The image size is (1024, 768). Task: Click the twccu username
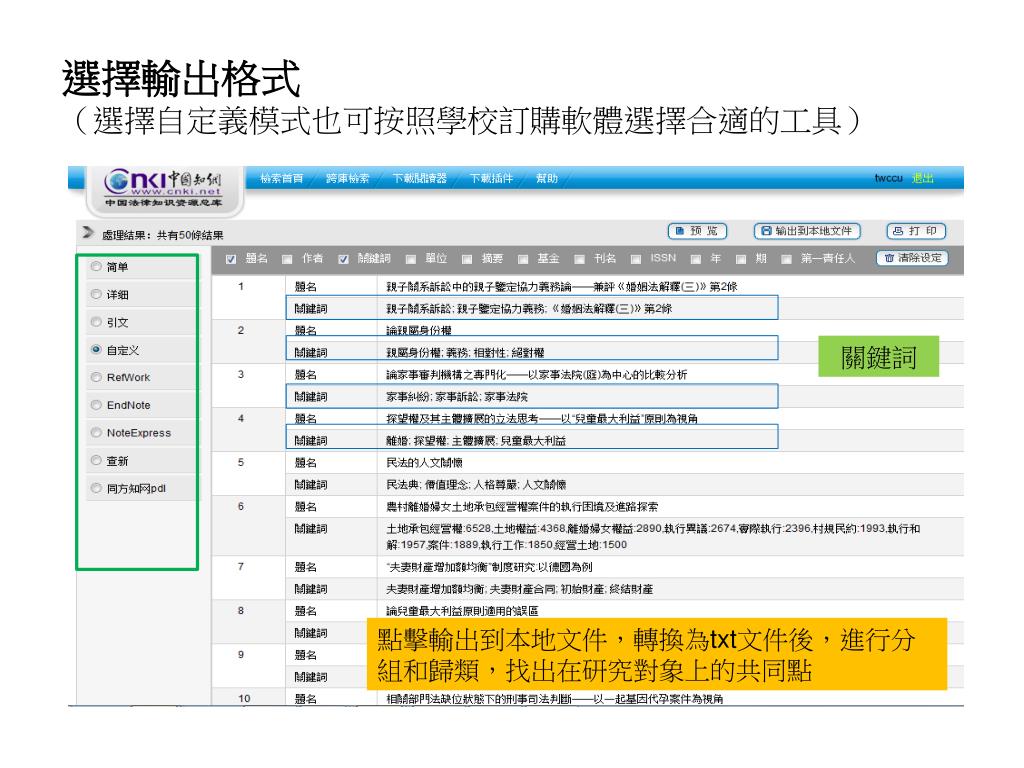888,178
